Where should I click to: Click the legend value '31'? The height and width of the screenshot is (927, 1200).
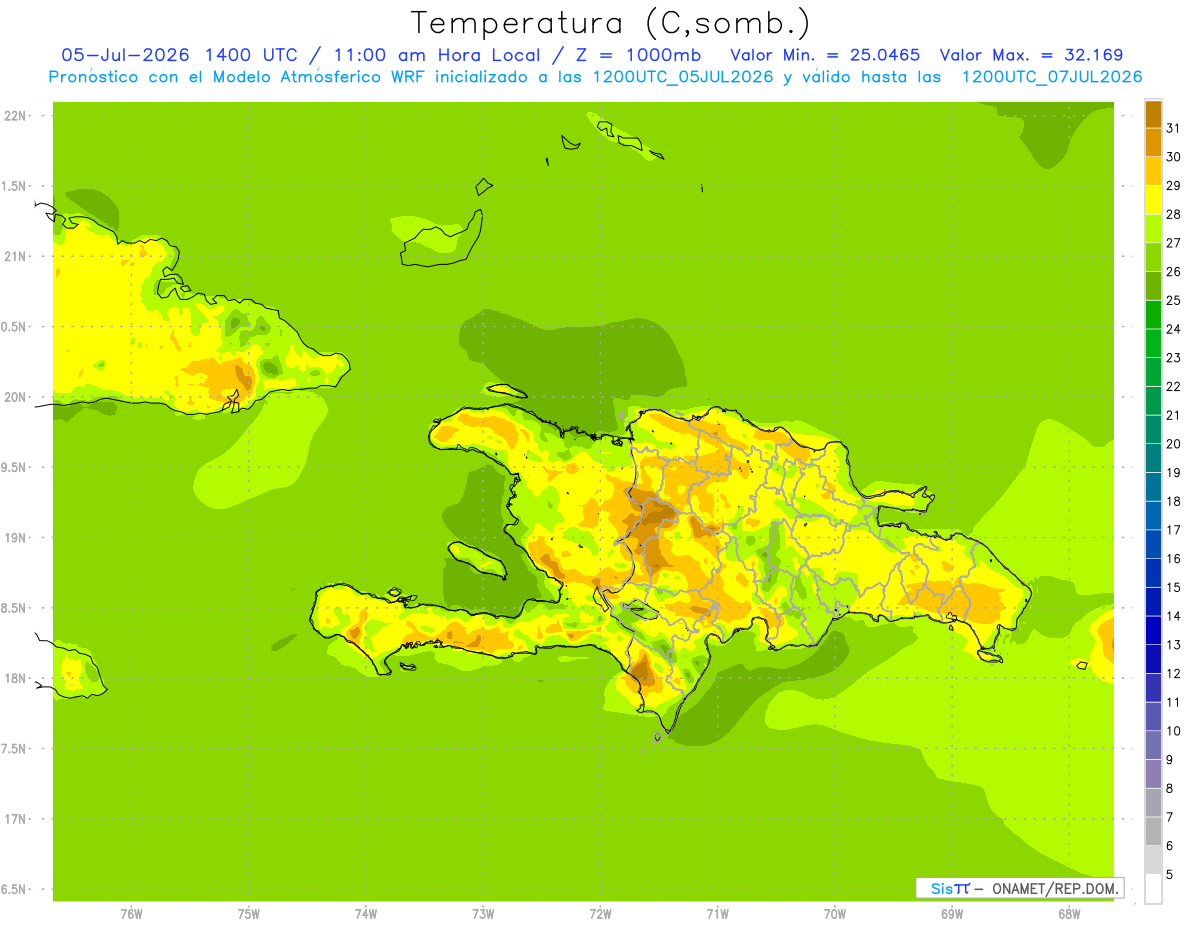(1173, 128)
